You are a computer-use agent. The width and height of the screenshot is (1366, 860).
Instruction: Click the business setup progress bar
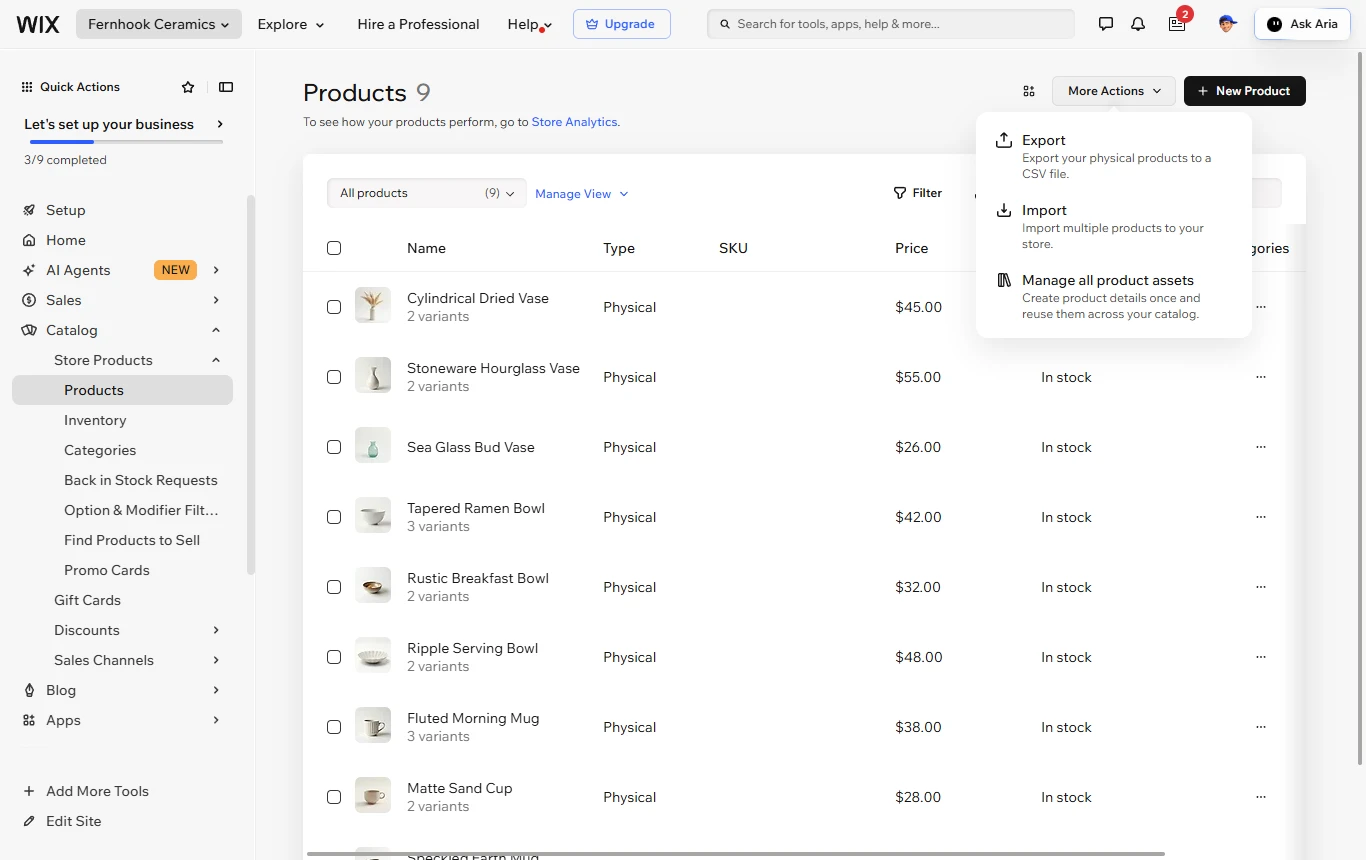(x=124, y=142)
